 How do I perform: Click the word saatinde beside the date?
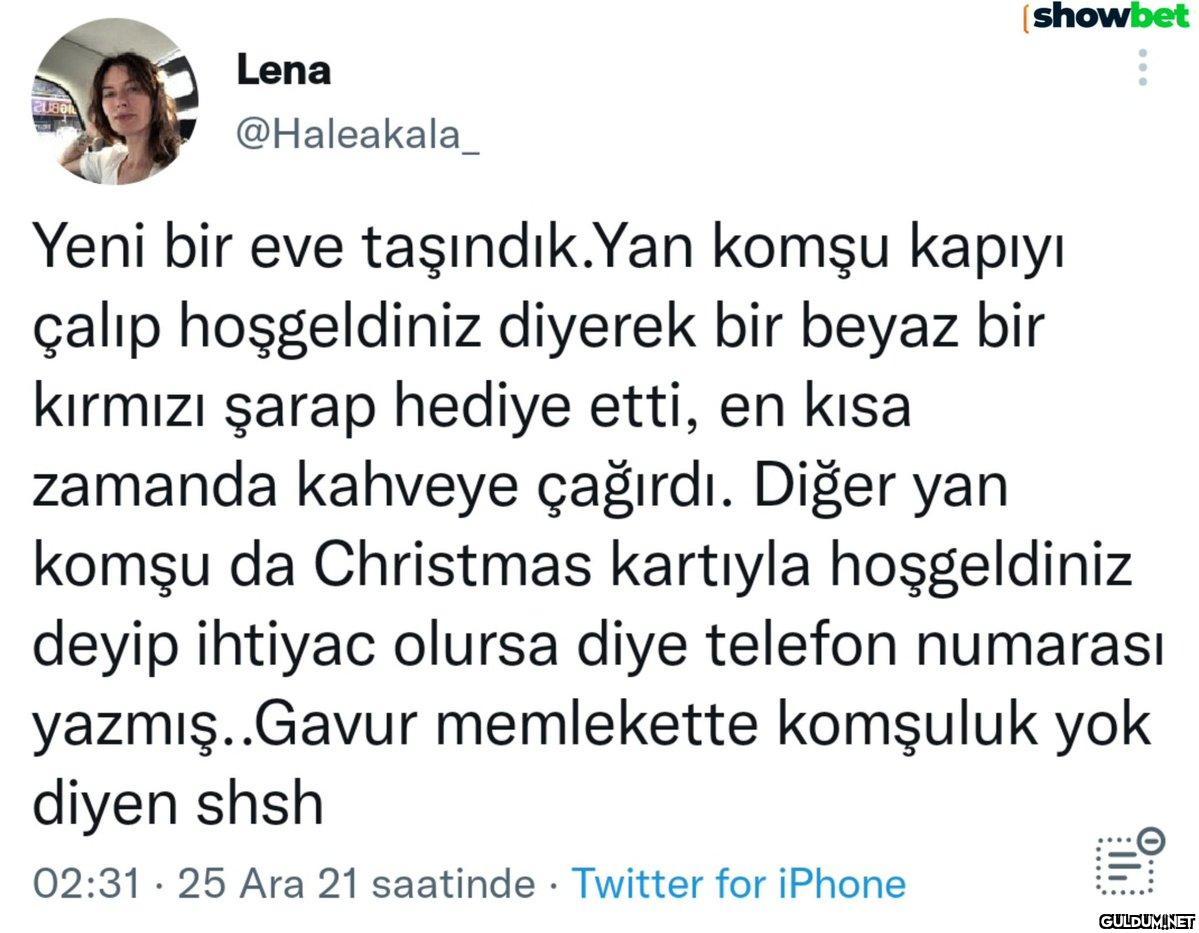tap(456, 884)
